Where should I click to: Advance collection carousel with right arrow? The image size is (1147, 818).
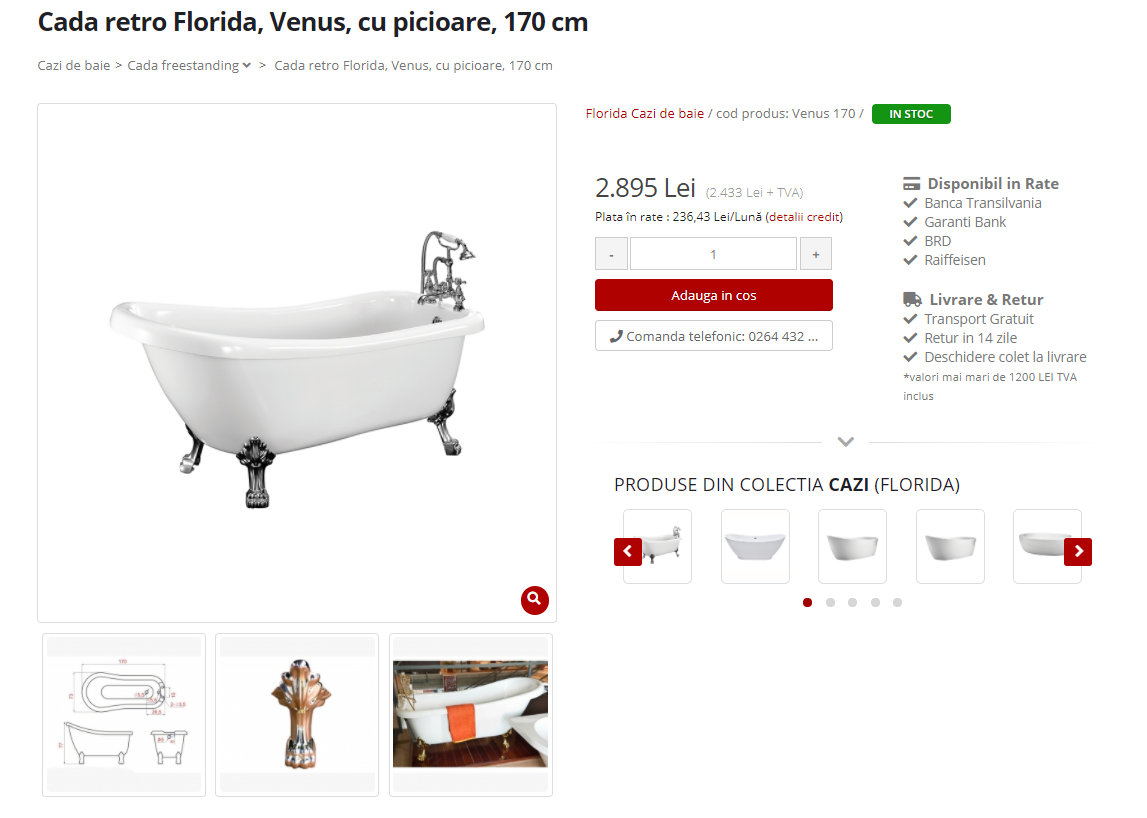tap(1078, 552)
